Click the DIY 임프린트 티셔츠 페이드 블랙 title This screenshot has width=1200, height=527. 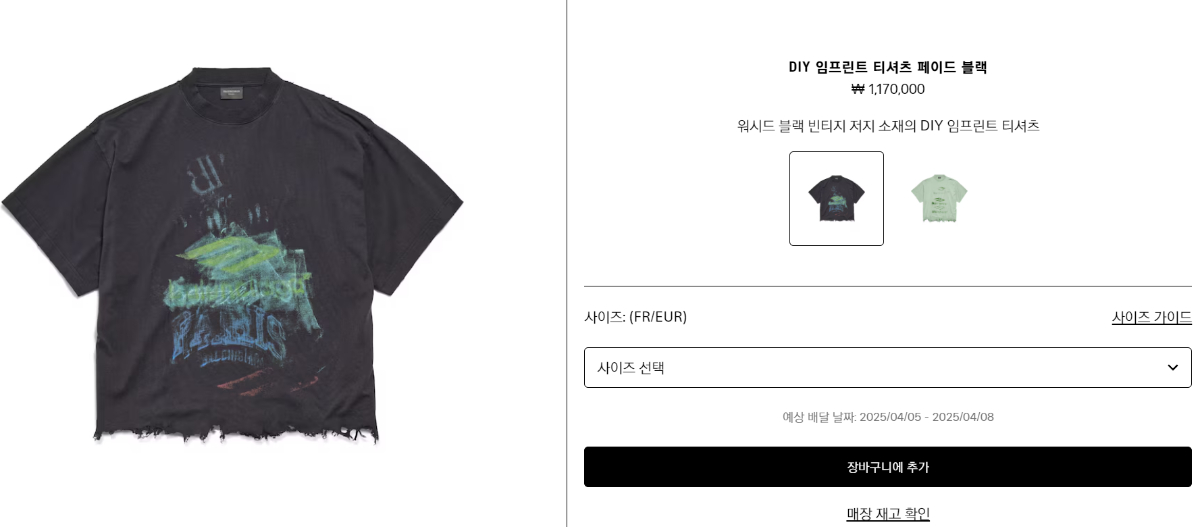[888, 67]
